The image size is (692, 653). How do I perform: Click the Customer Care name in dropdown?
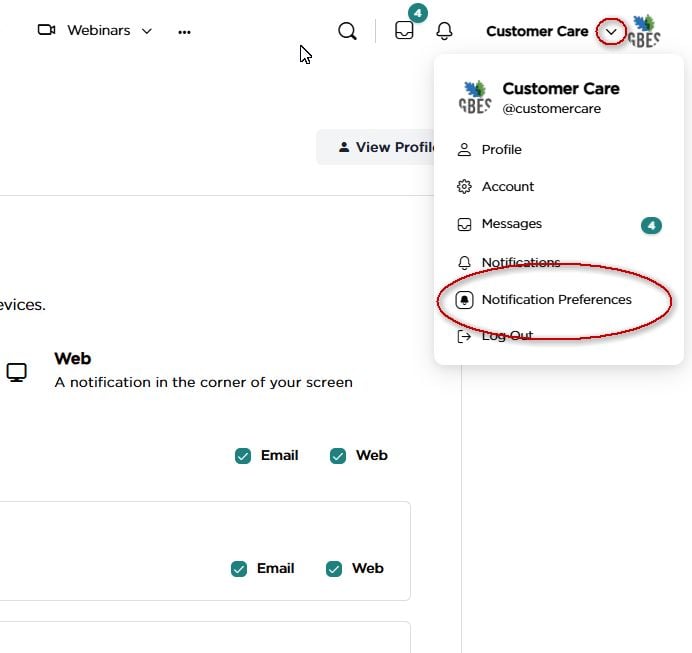tap(561, 89)
